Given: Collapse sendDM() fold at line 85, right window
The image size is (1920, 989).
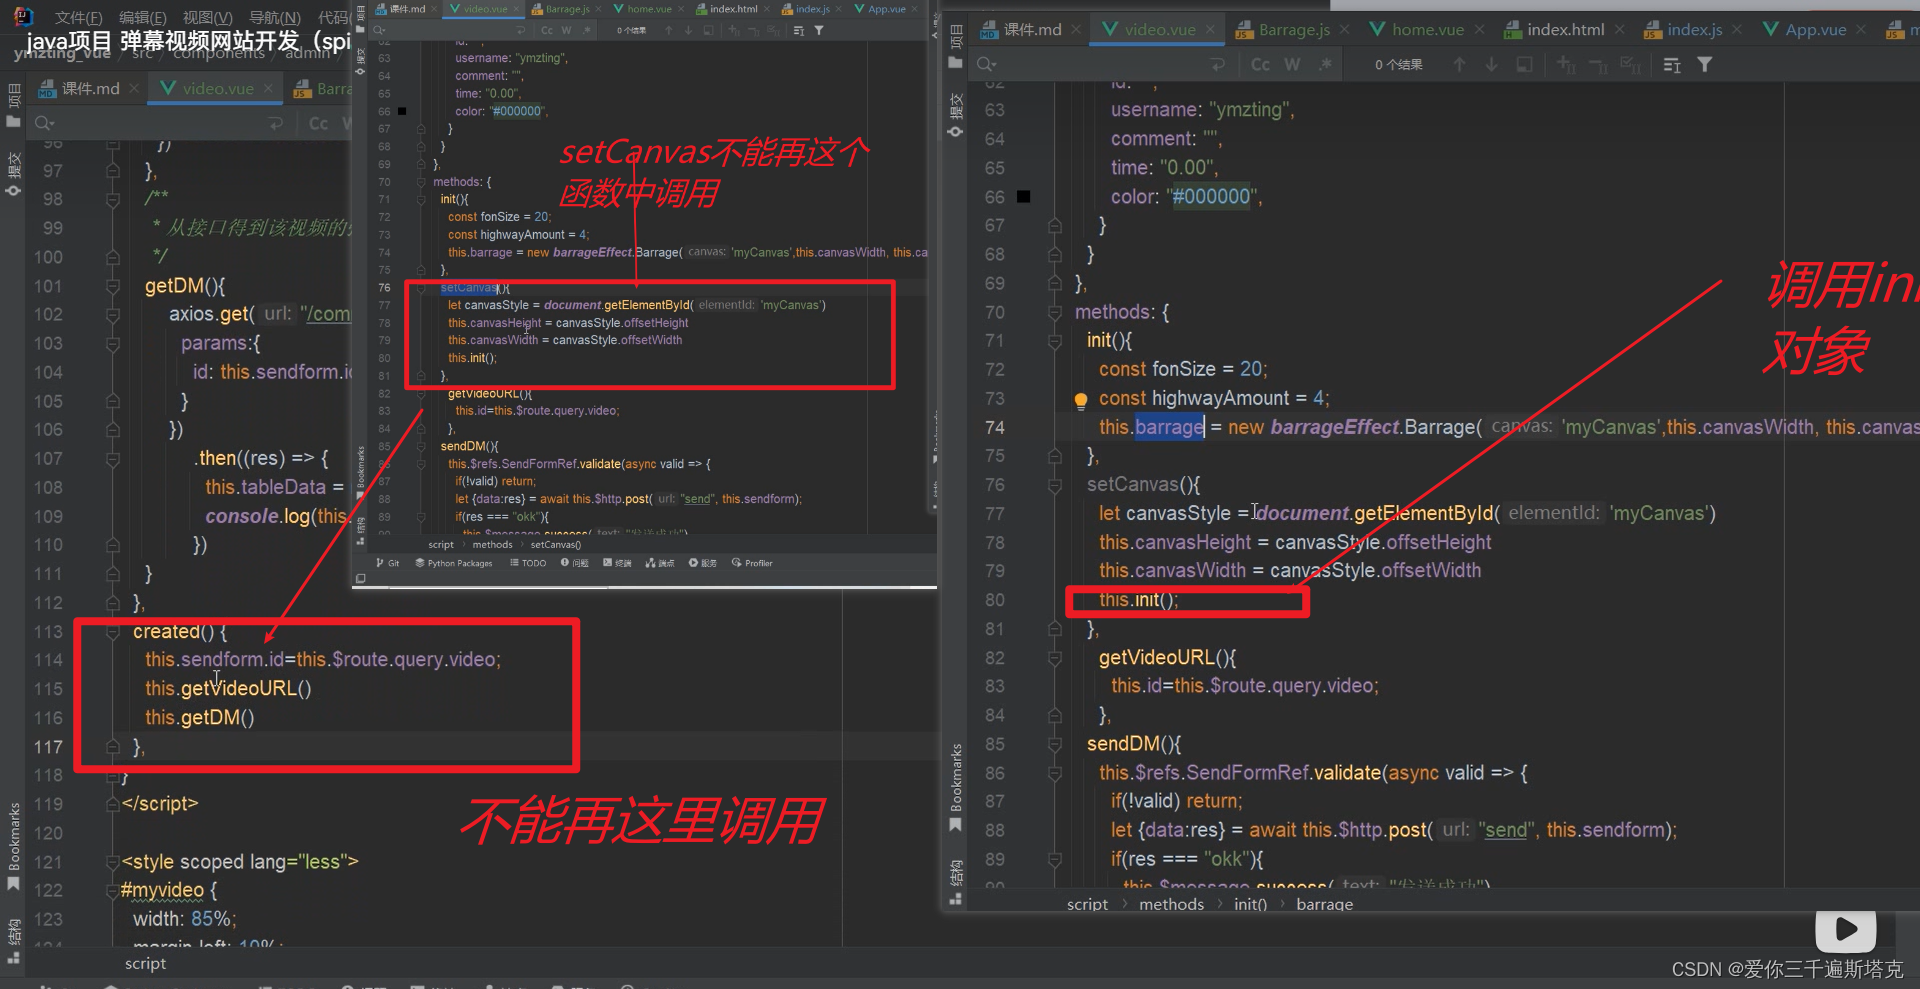Looking at the screenshot, I should coord(1054,745).
